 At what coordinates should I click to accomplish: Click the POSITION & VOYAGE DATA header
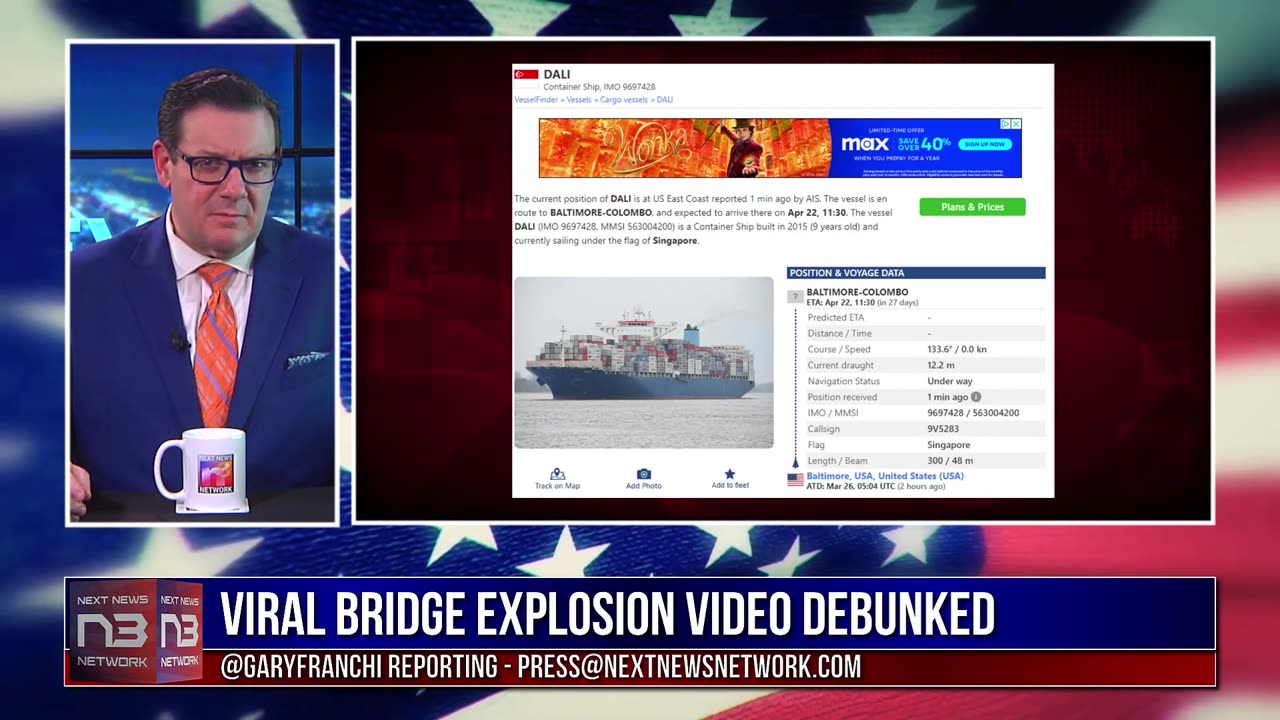916,273
